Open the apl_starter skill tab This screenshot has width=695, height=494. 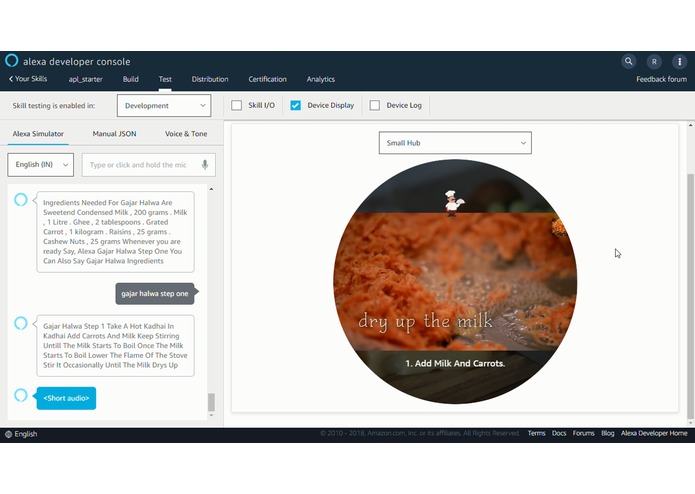(x=86, y=79)
